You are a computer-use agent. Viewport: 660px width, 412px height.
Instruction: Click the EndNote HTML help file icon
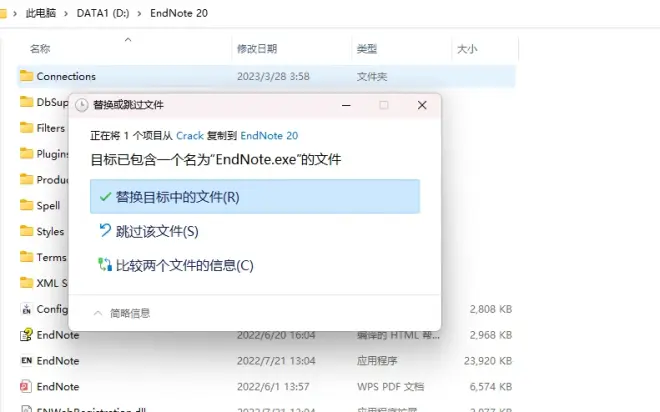pyautogui.click(x=27, y=335)
